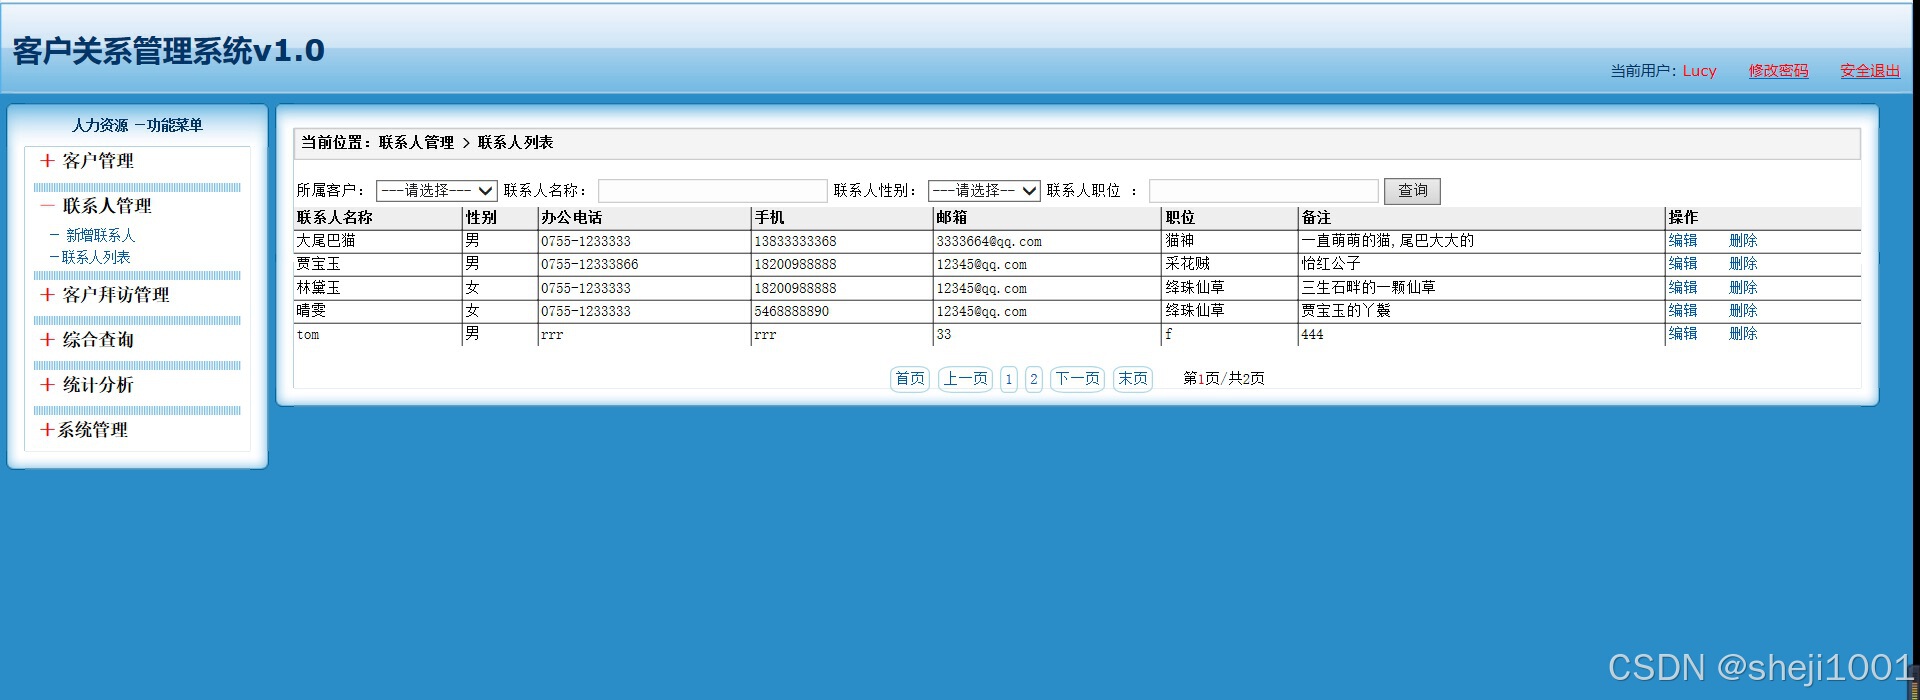
Task: Select the 林黛玉 name cell
Action: 318,288
